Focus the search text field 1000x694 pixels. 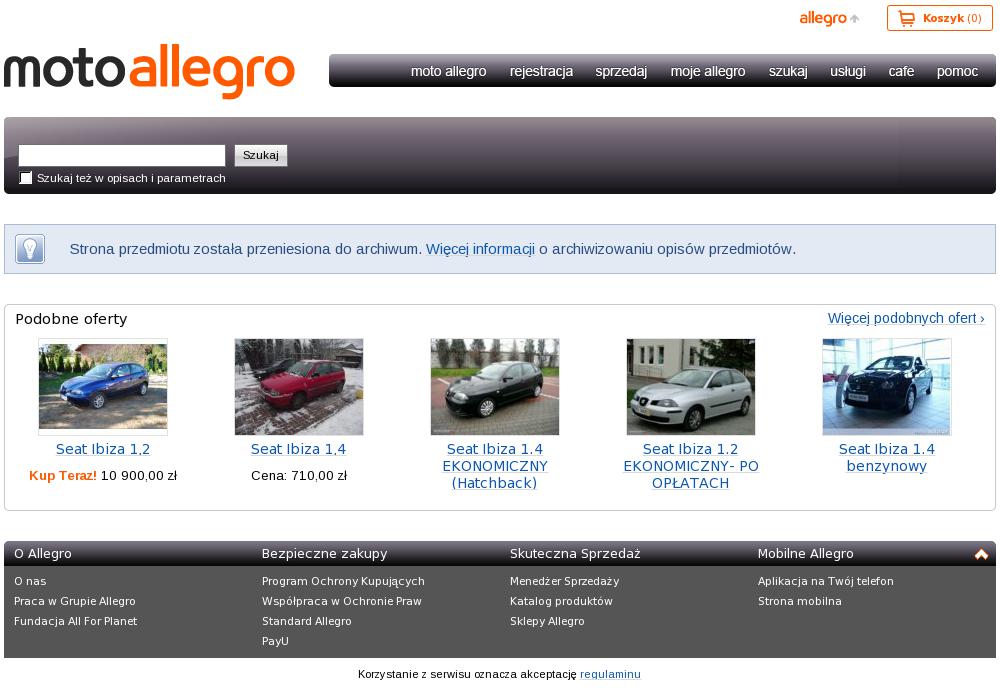122,155
